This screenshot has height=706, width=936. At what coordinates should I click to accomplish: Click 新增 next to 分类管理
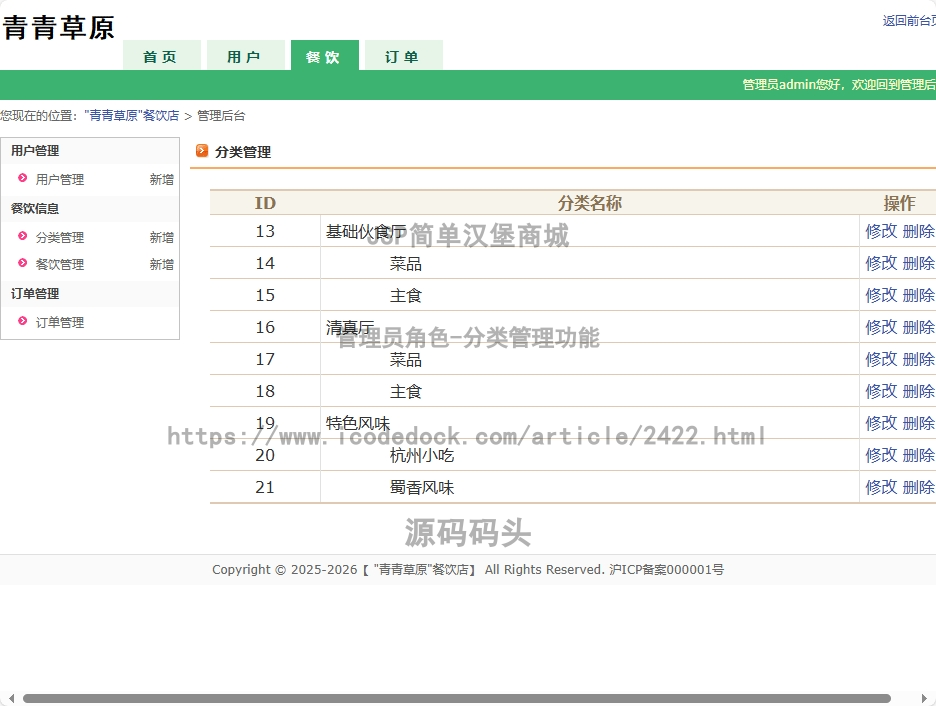[162, 237]
